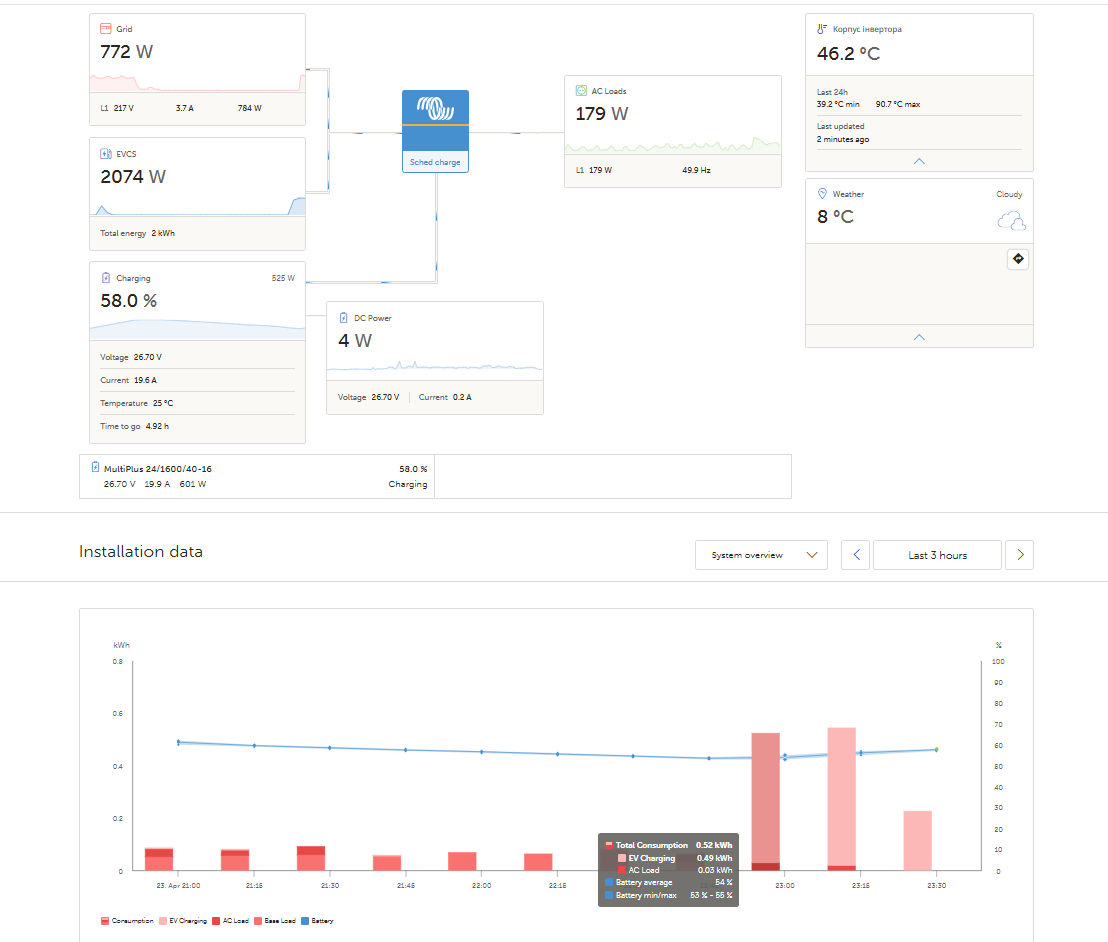Open directions from weather map button
This screenshot has width=1108, height=942.
tap(1018, 259)
